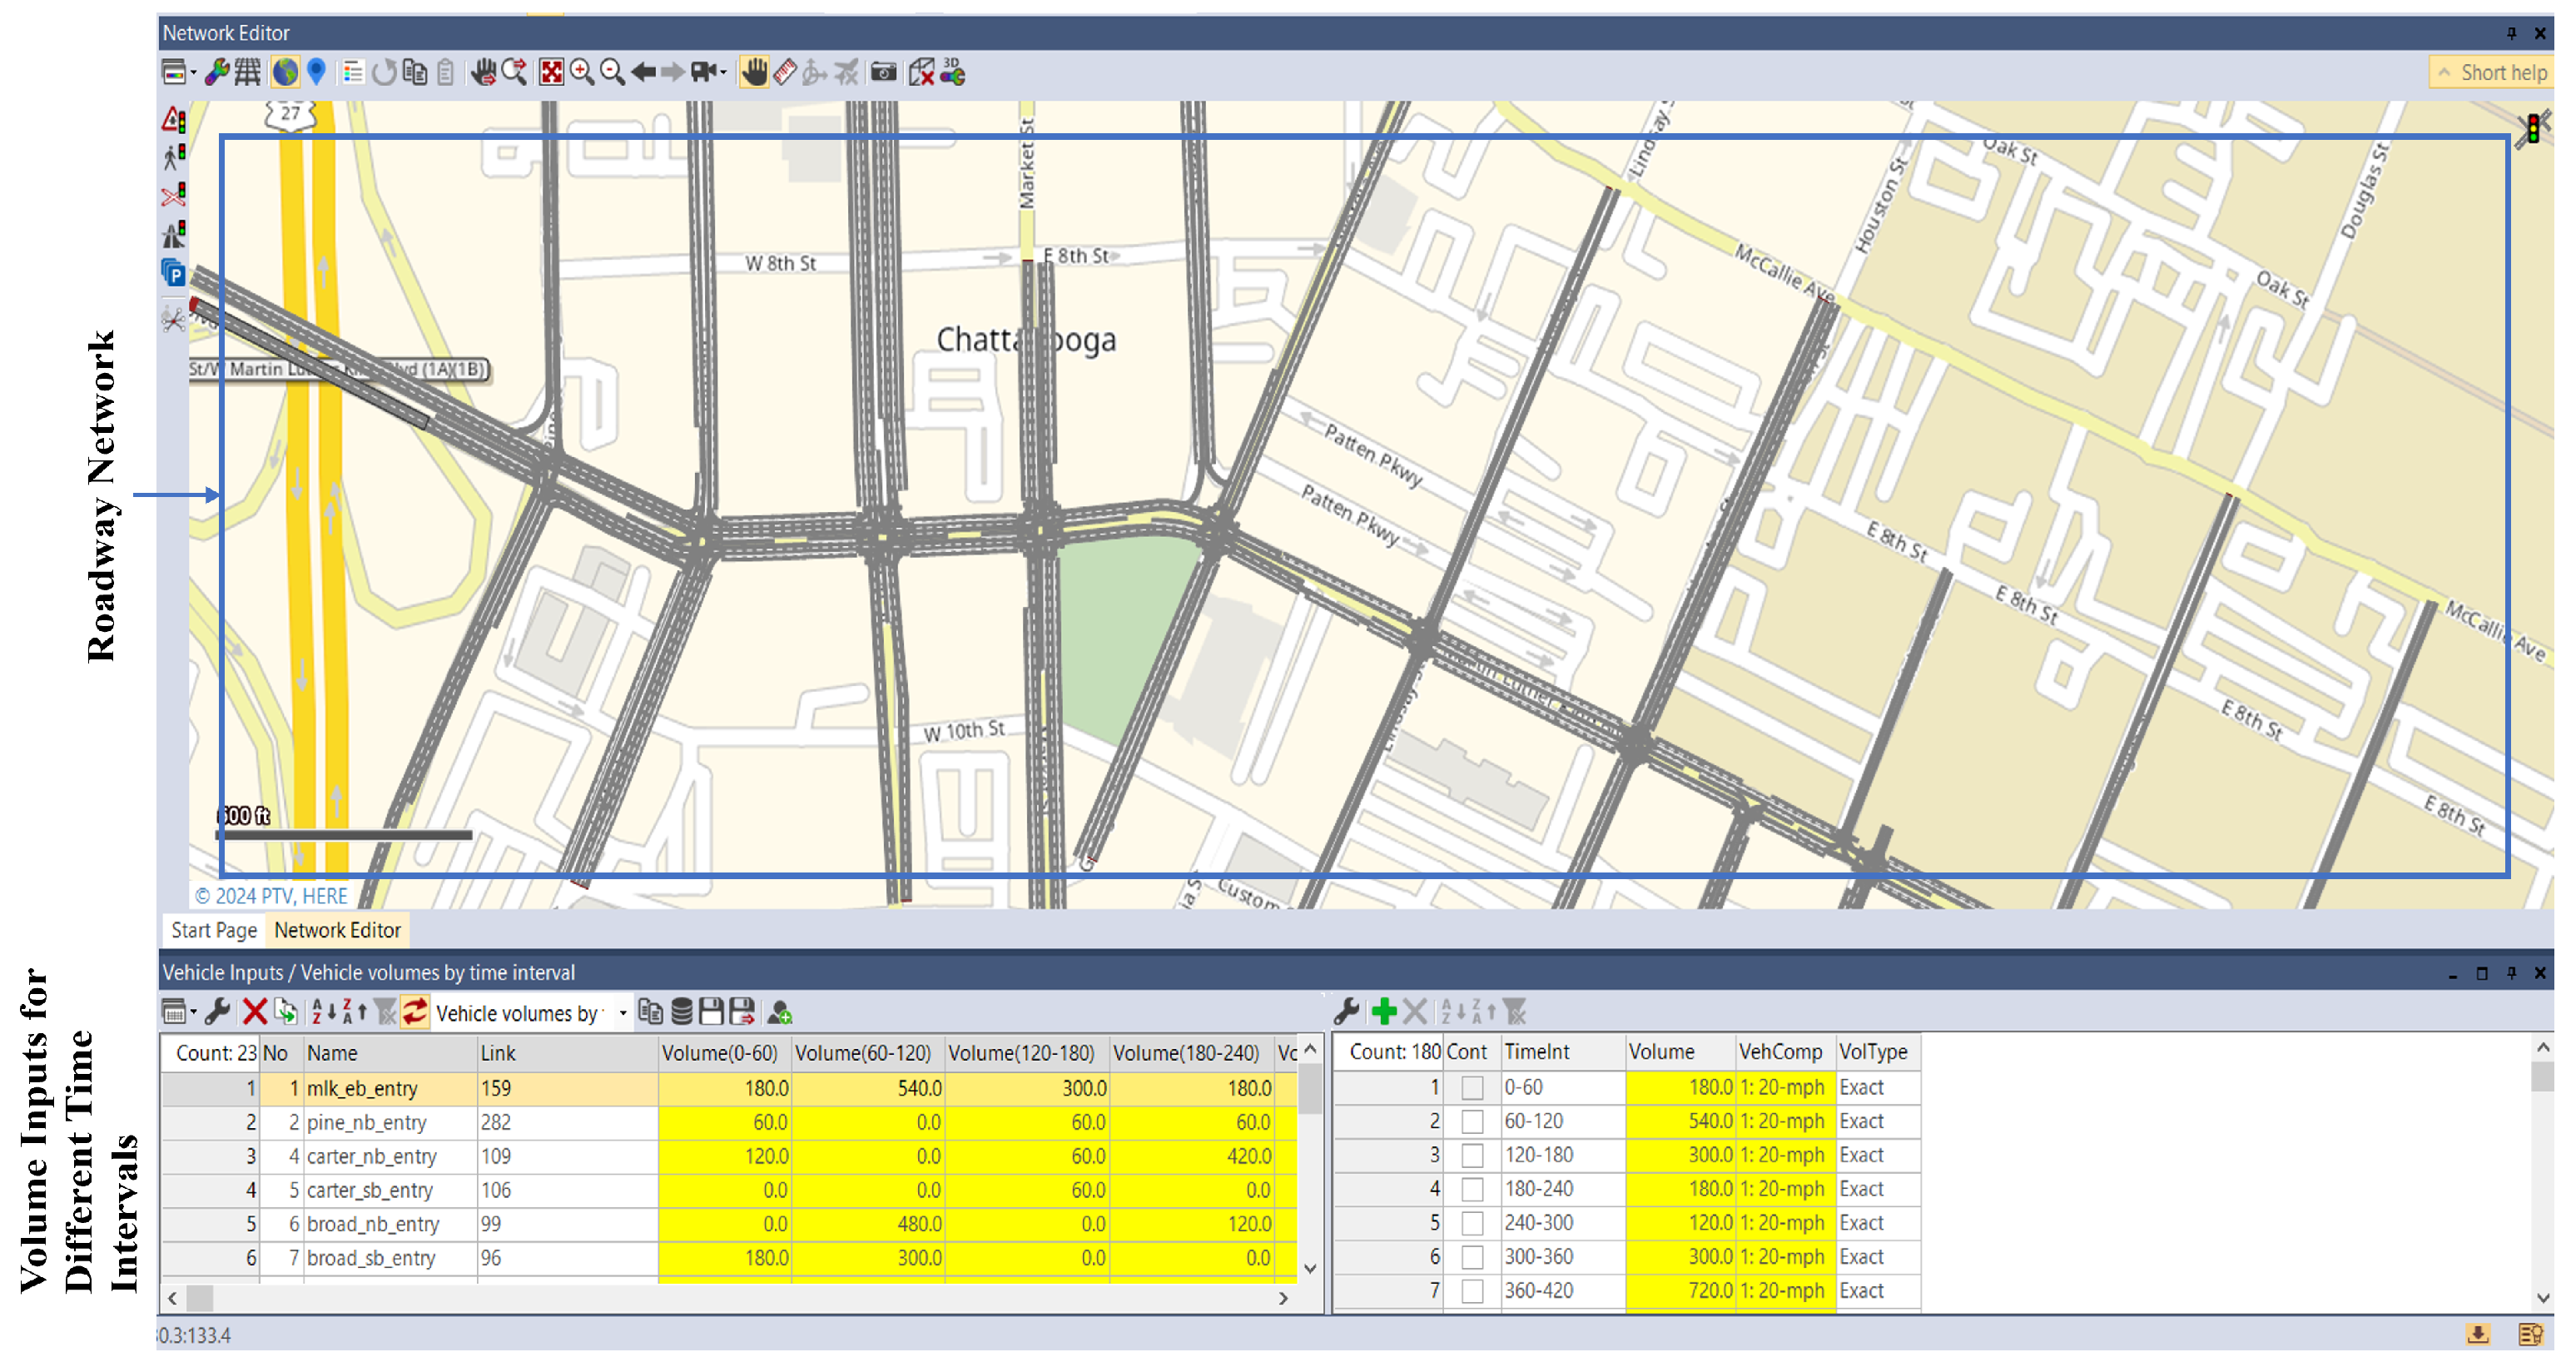The width and height of the screenshot is (2576, 1372).
Task: Check Cont box for 0-60 interval
Action: pyautogui.click(x=1472, y=1087)
